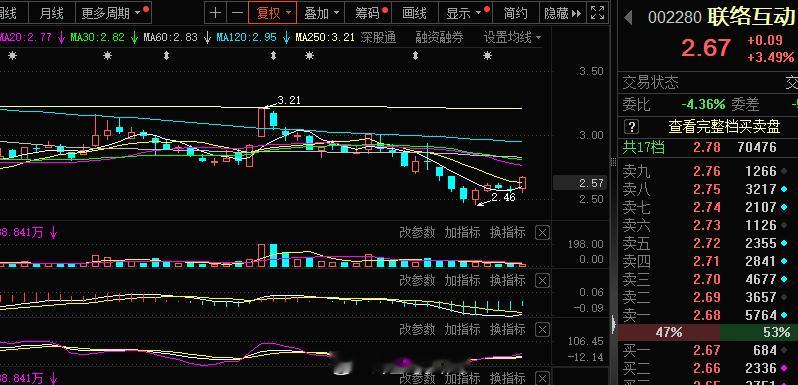Click the diamond icon on the 买一 row
The height and width of the screenshot is (385, 798).
click(x=785, y=350)
